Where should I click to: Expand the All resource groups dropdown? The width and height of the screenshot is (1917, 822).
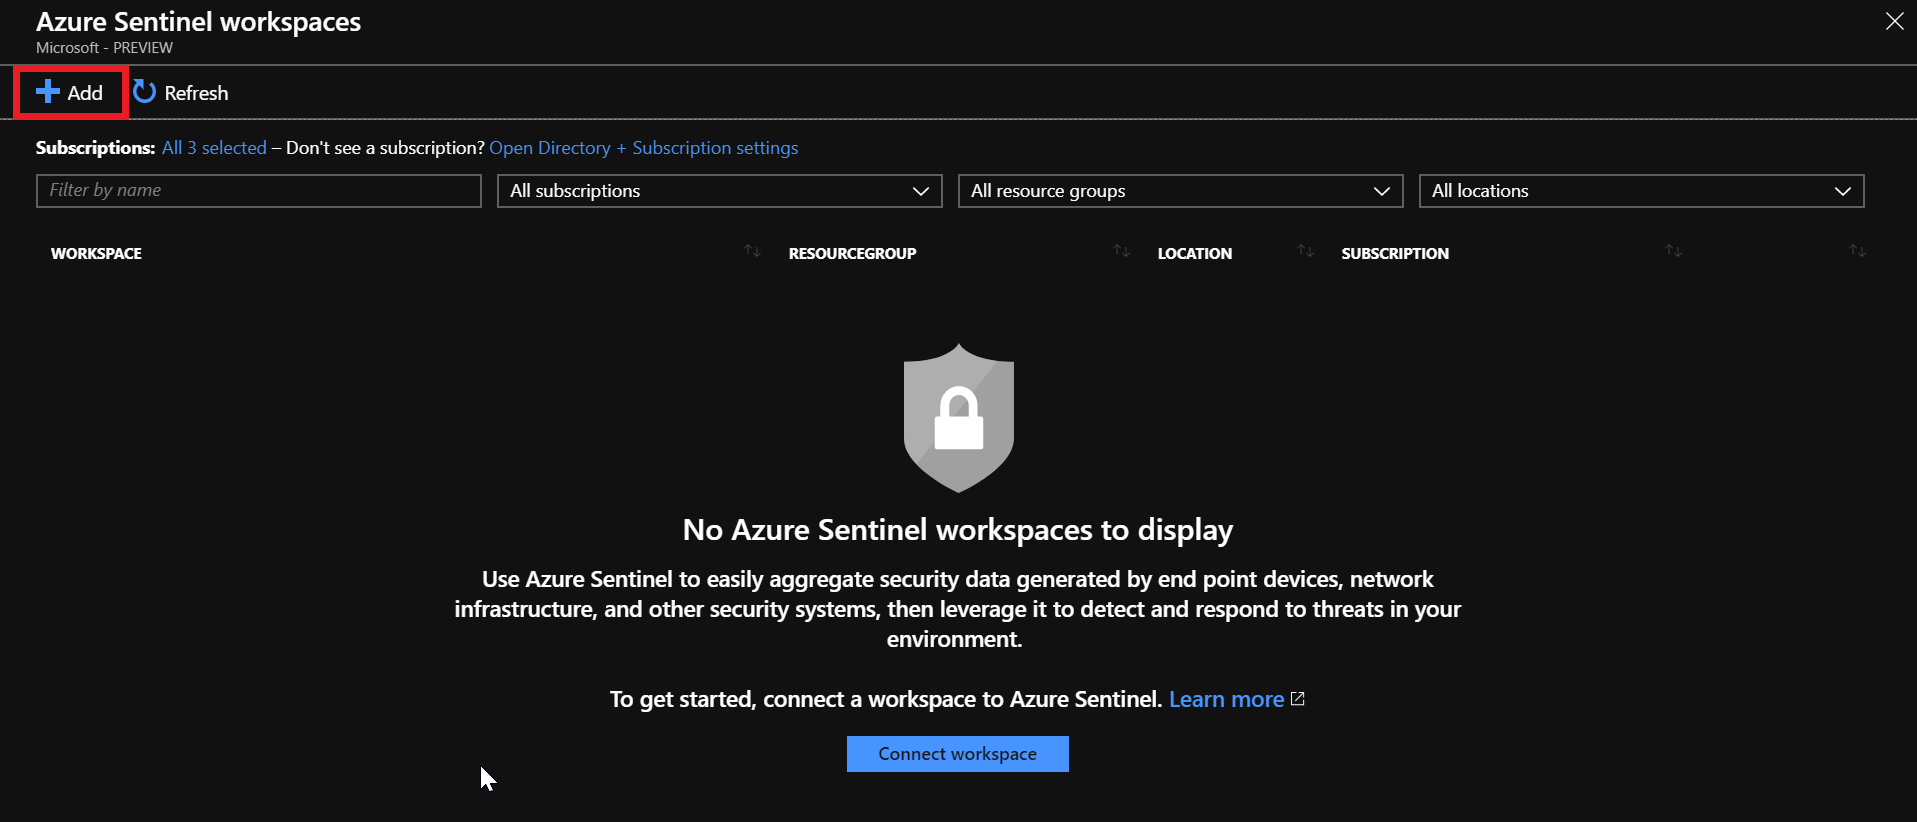pos(1181,191)
